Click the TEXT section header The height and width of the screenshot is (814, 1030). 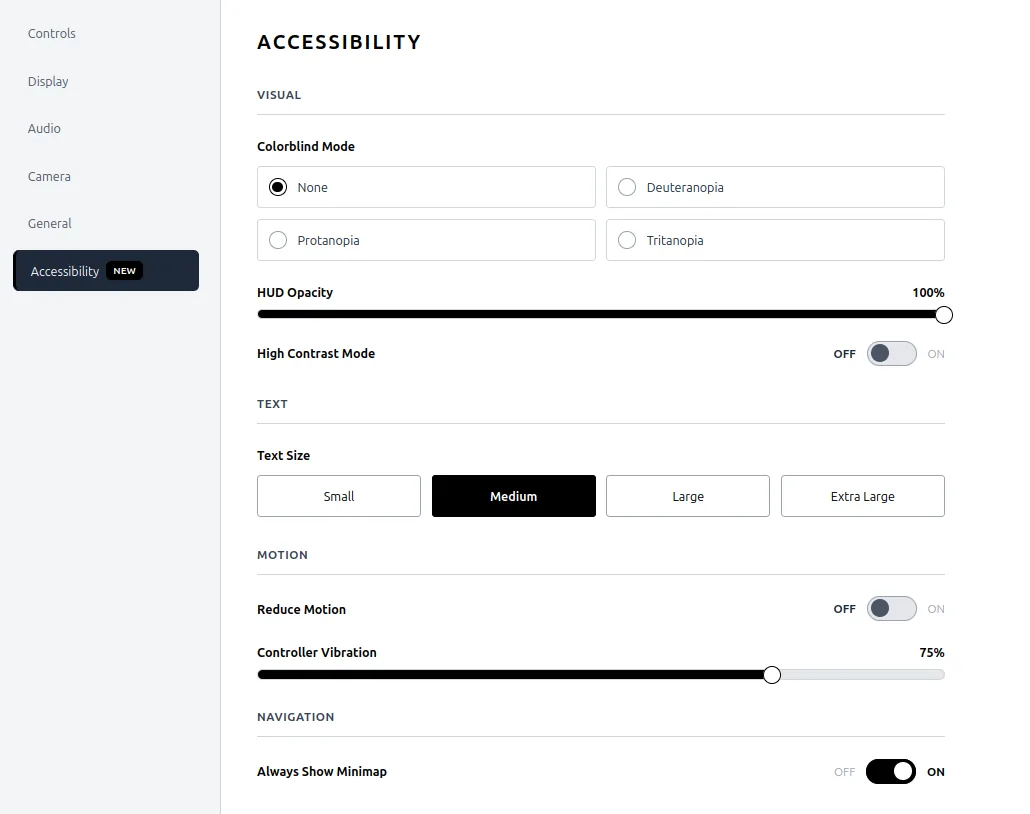(272, 404)
